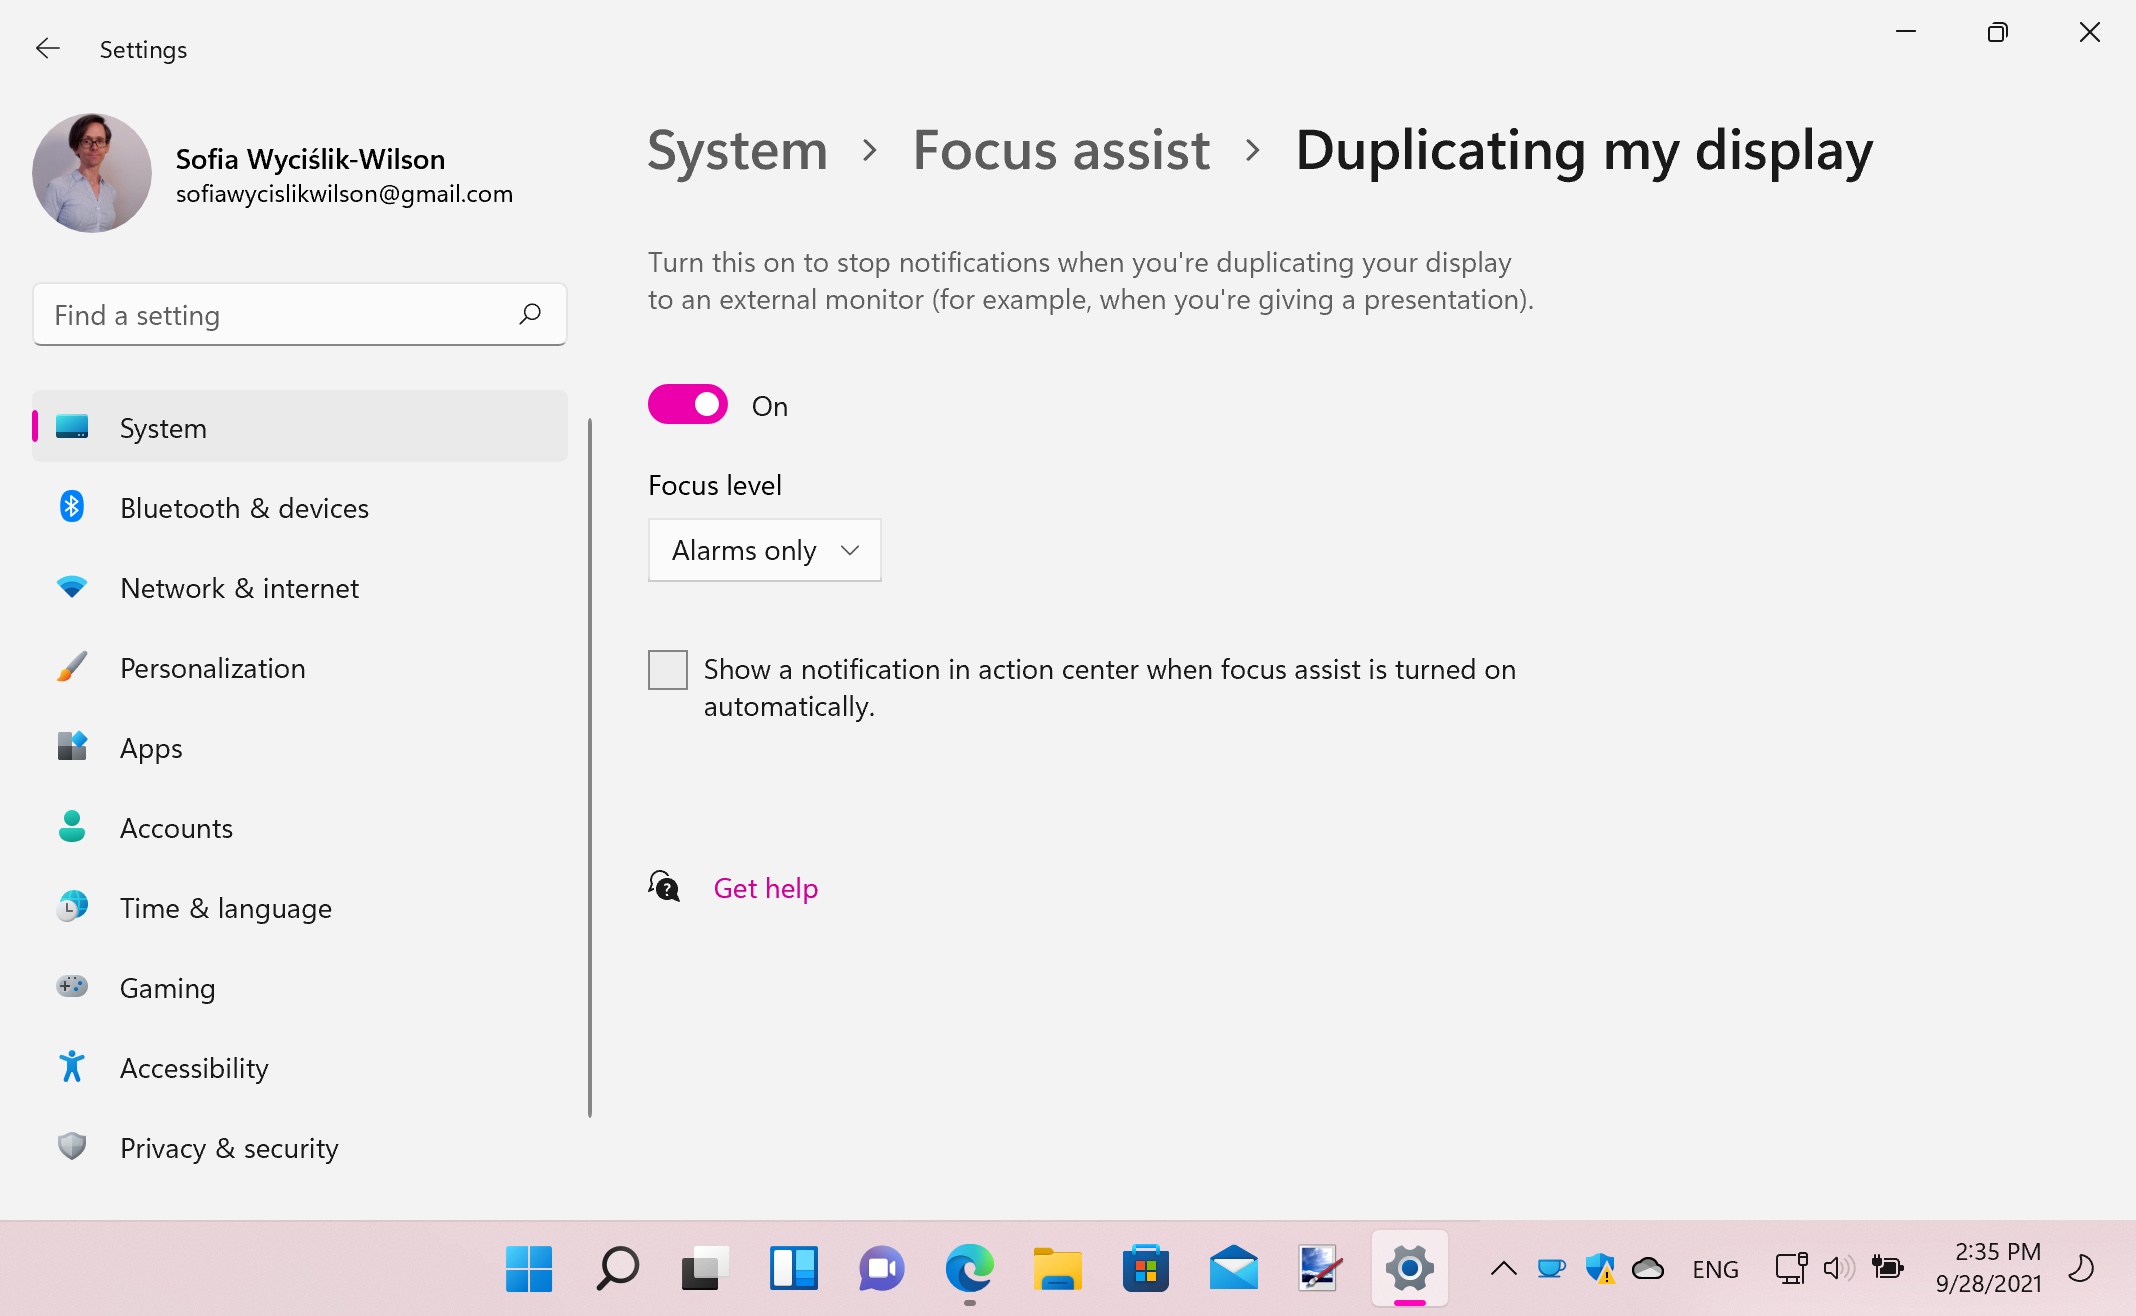Open Time & language settings
This screenshot has width=2136, height=1316.
tap(300, 907)
